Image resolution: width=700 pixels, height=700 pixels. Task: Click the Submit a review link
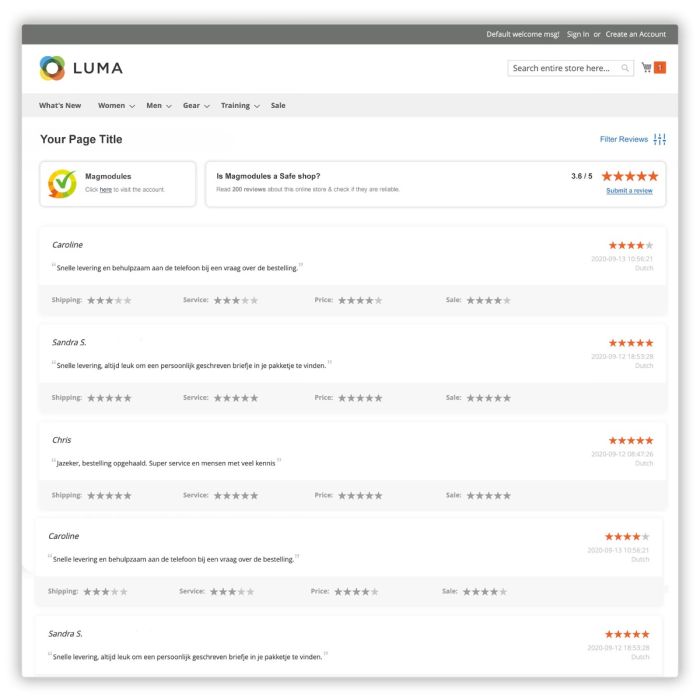[629, 191]
